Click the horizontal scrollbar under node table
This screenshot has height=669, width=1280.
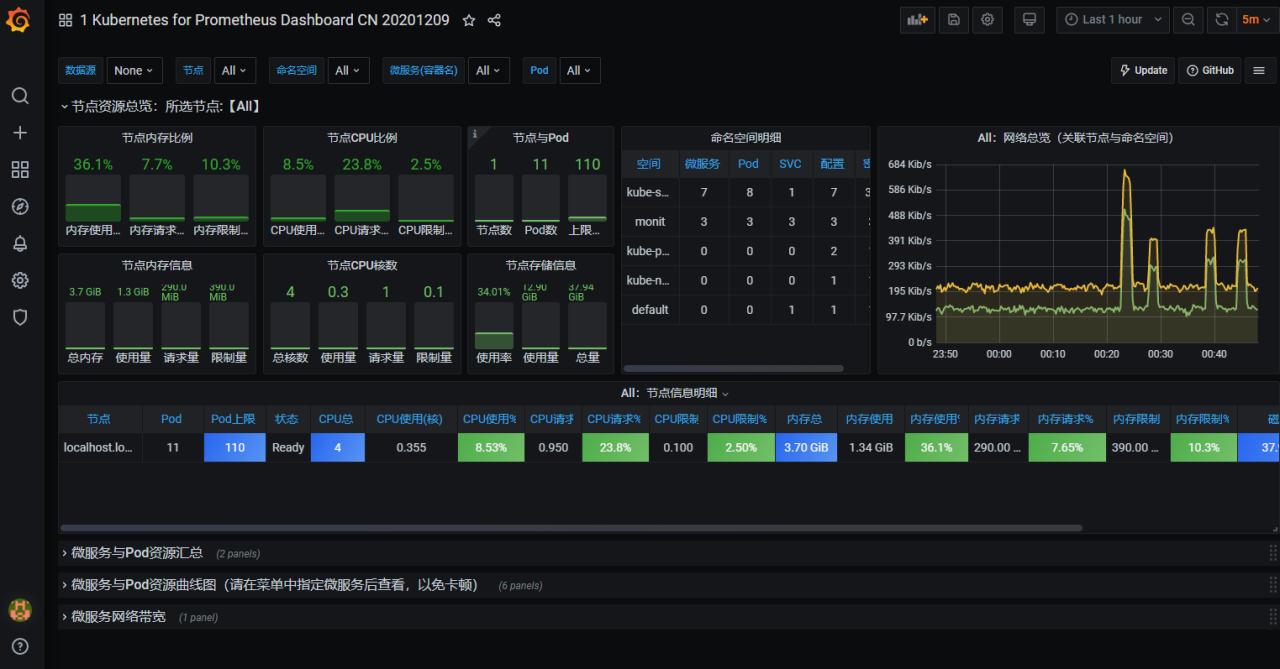pyautogui.click(x=570, y=528)
